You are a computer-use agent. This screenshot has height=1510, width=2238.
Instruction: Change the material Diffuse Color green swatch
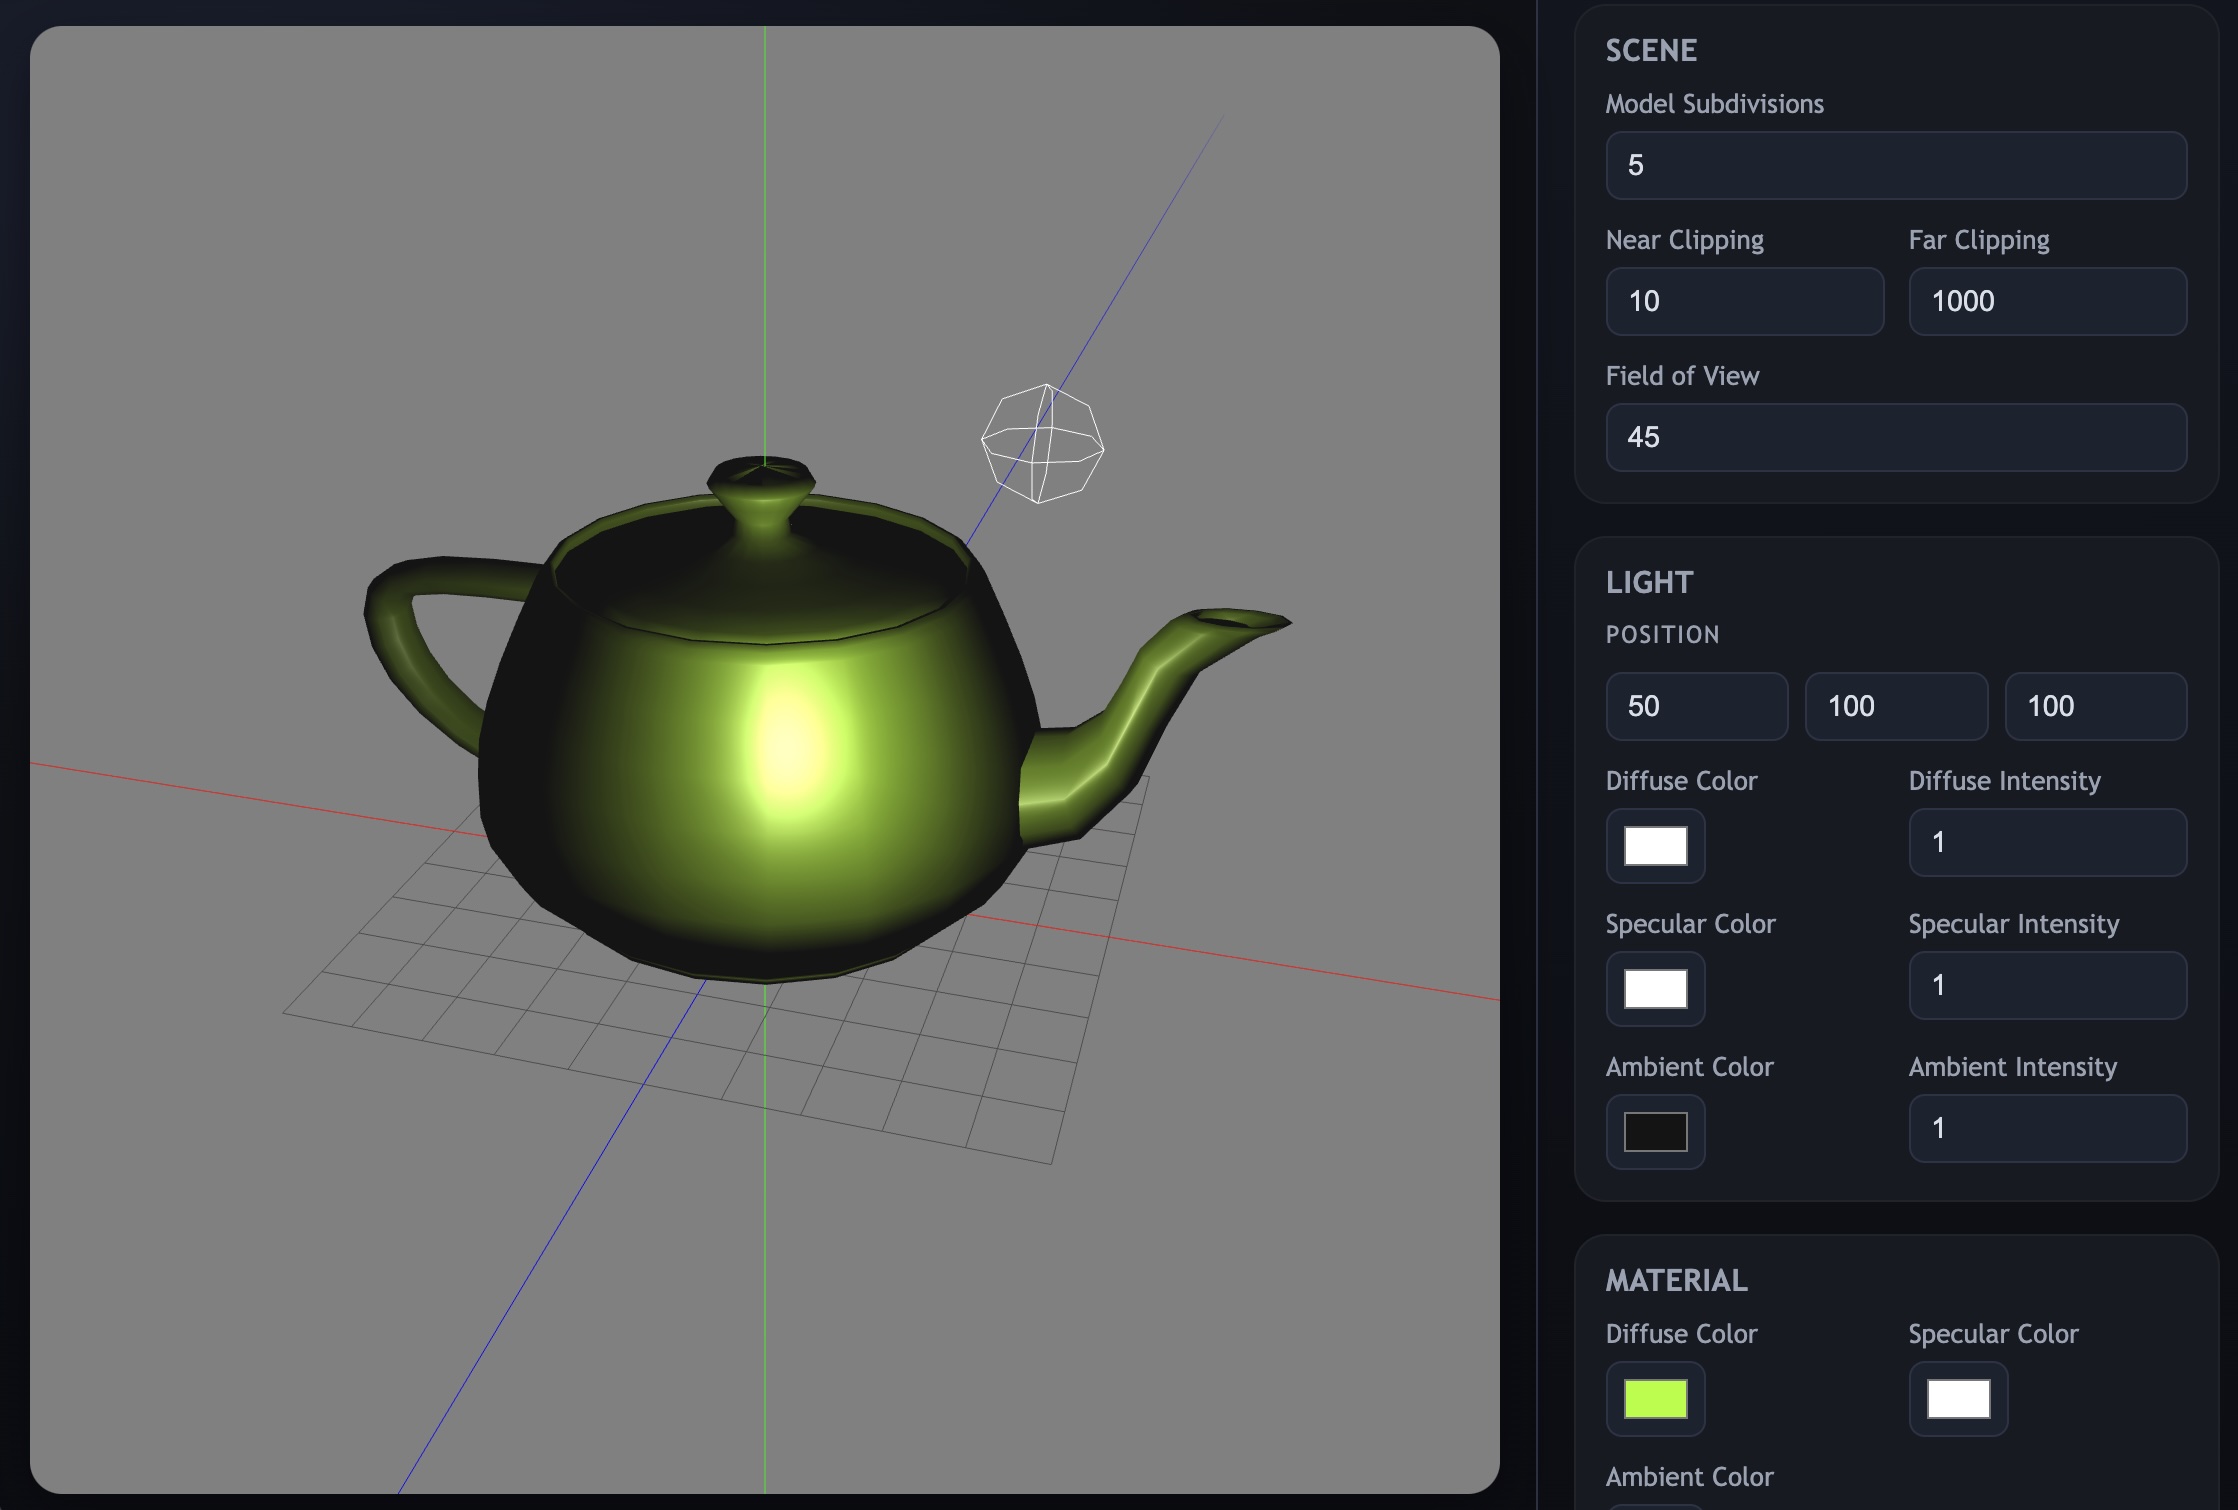pyautogui.click(x=1655, y=1397)
